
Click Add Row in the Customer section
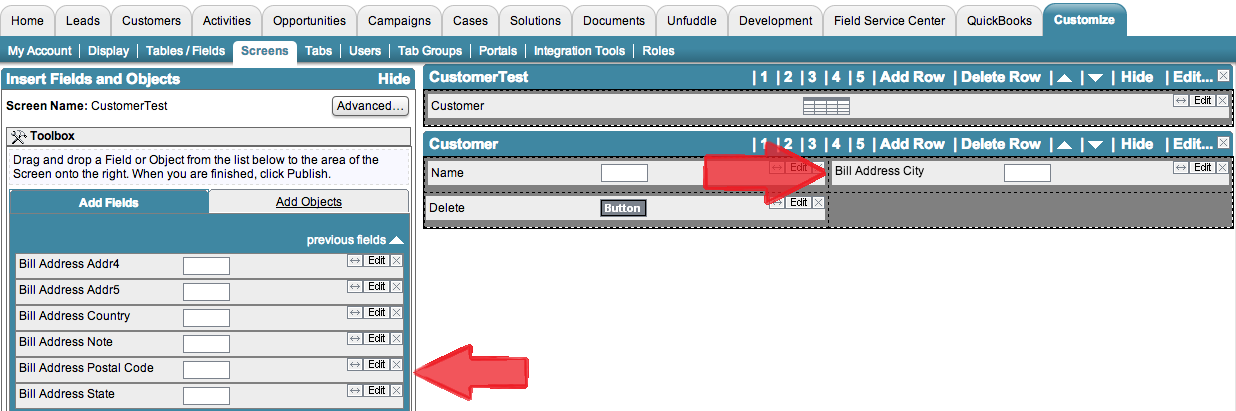pos(912,144)
